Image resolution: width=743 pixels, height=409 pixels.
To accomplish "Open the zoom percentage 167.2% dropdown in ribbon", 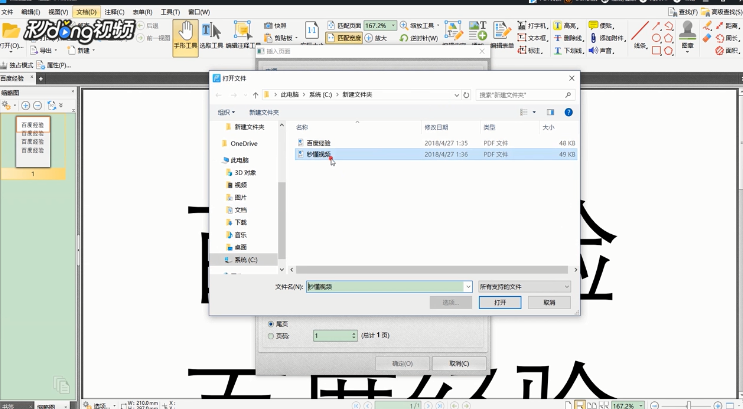I will pyautogui.click(x=393, y=26).
